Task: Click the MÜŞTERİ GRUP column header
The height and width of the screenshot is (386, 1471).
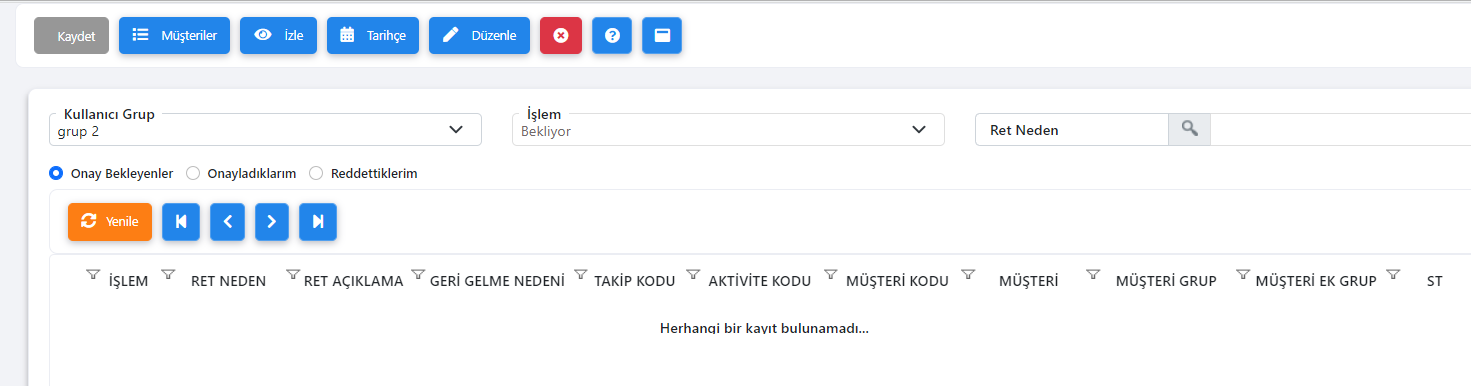Action: [1166, 281]
